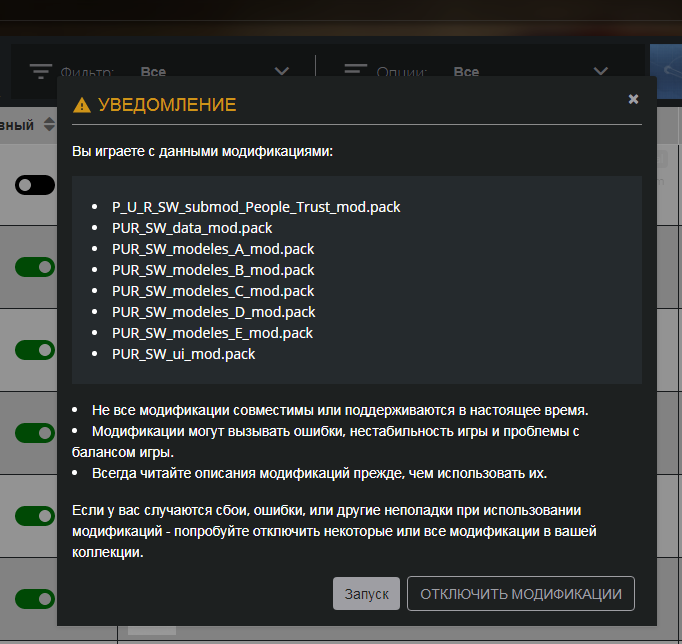Click the filter funnel icon
Image resolution: width=682 pixels, height=644 pixels.
click(x=40, y=71)
